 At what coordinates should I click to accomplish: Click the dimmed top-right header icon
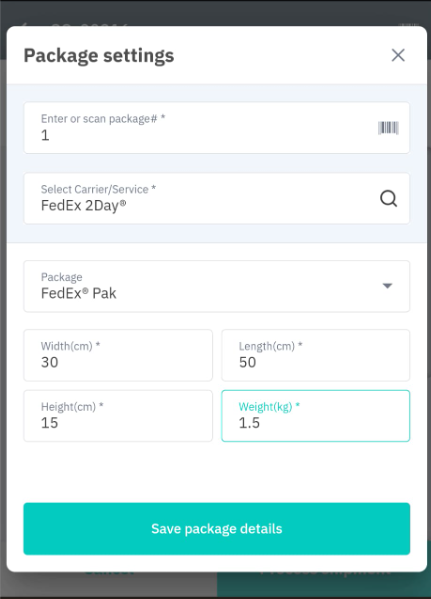click(408, 25)
